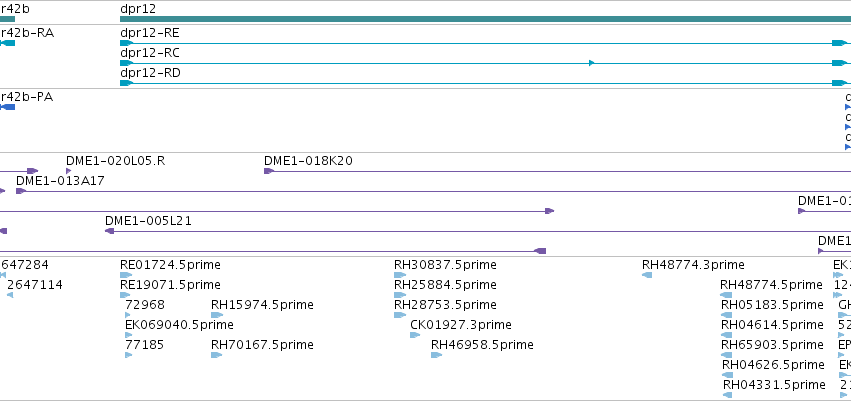Click the r42b-PA protein label
851x401 pixels.
click(27, 98)
